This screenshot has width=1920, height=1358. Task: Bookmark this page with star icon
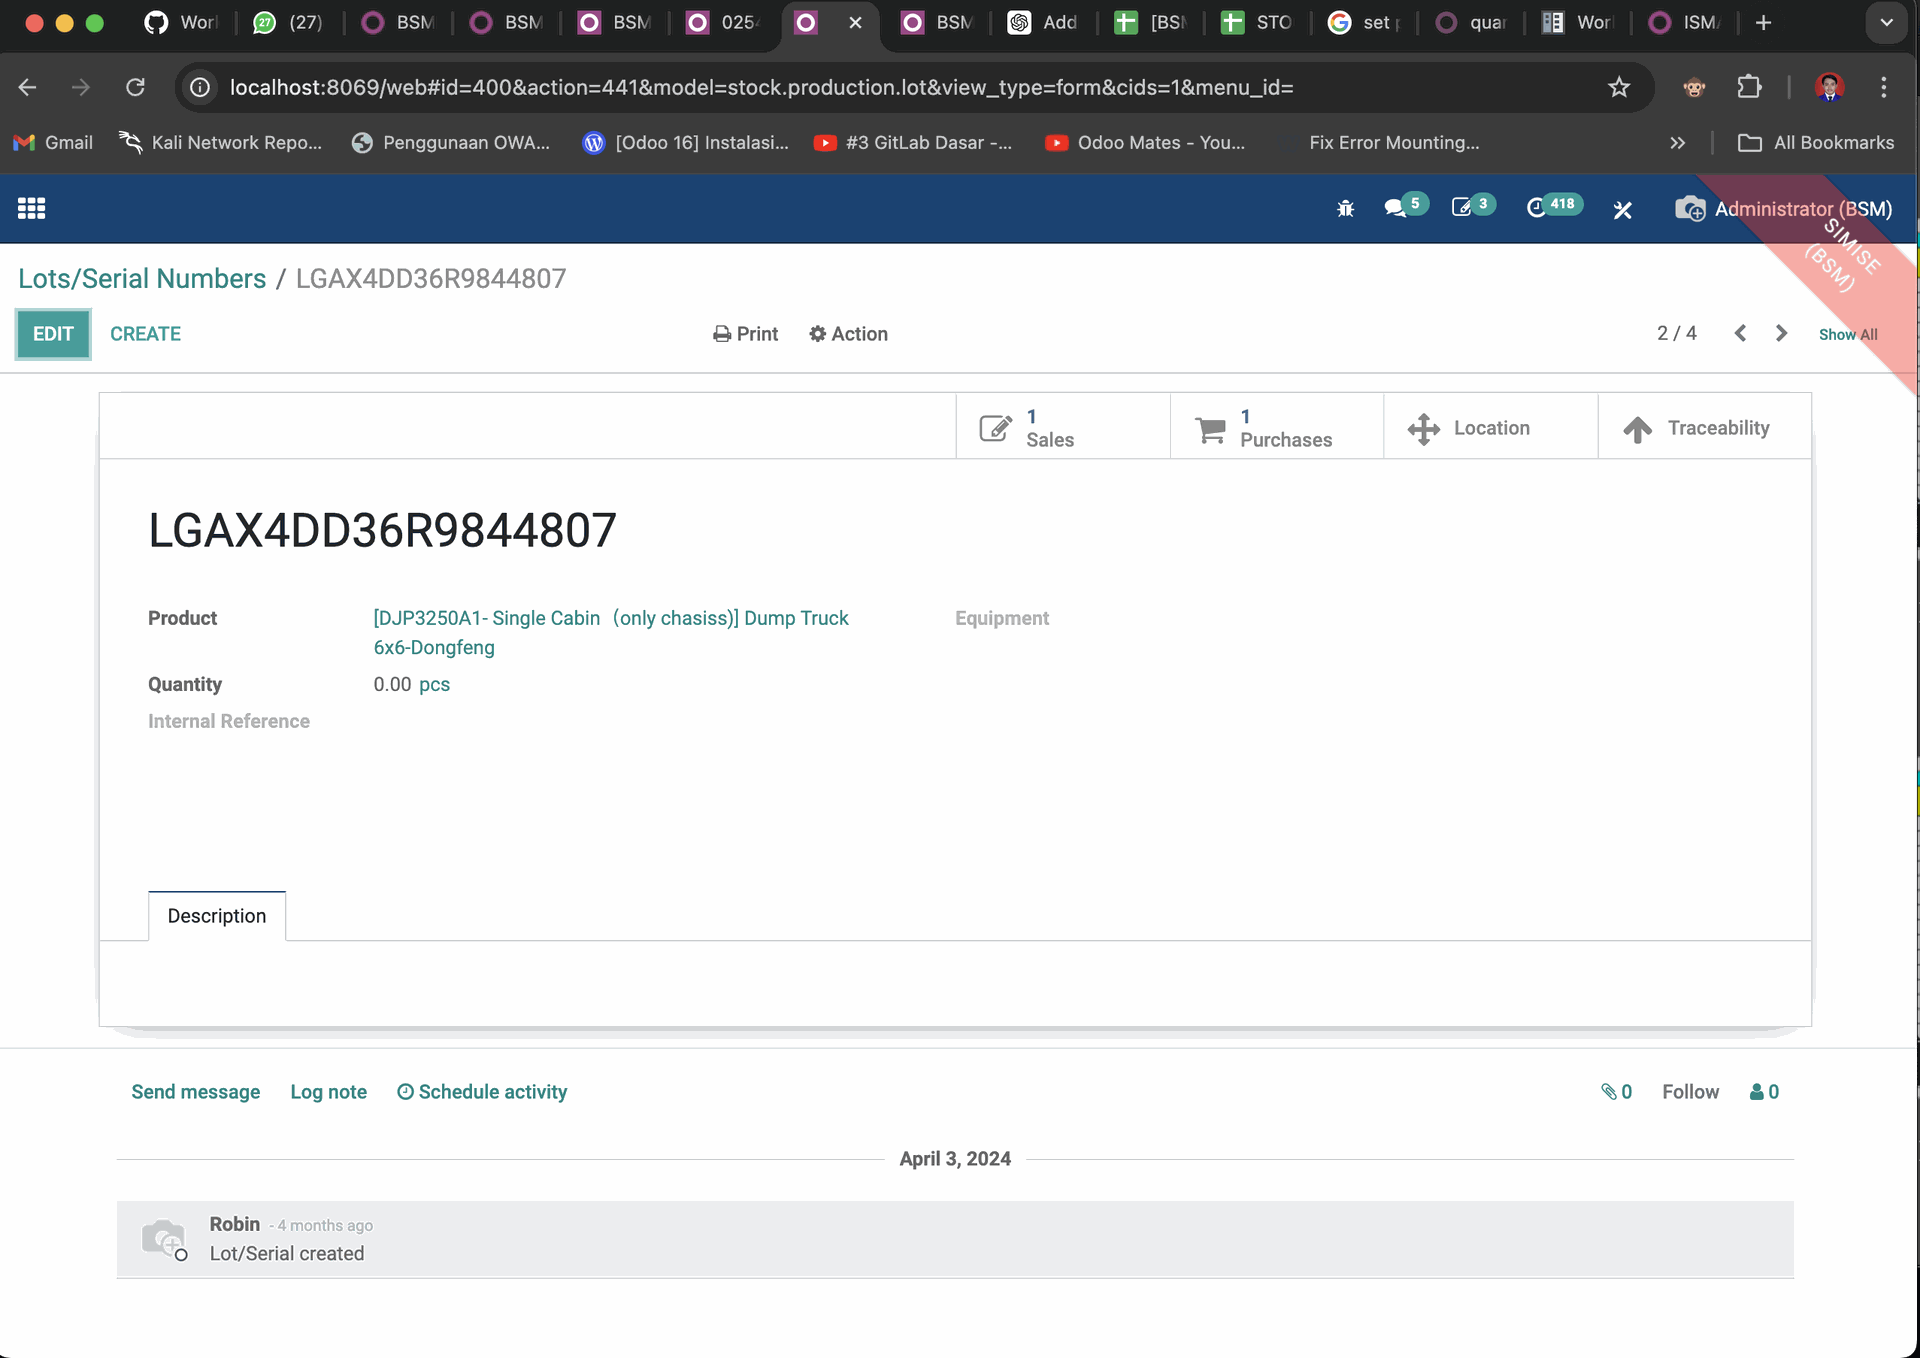click(x=1619, y=88)
